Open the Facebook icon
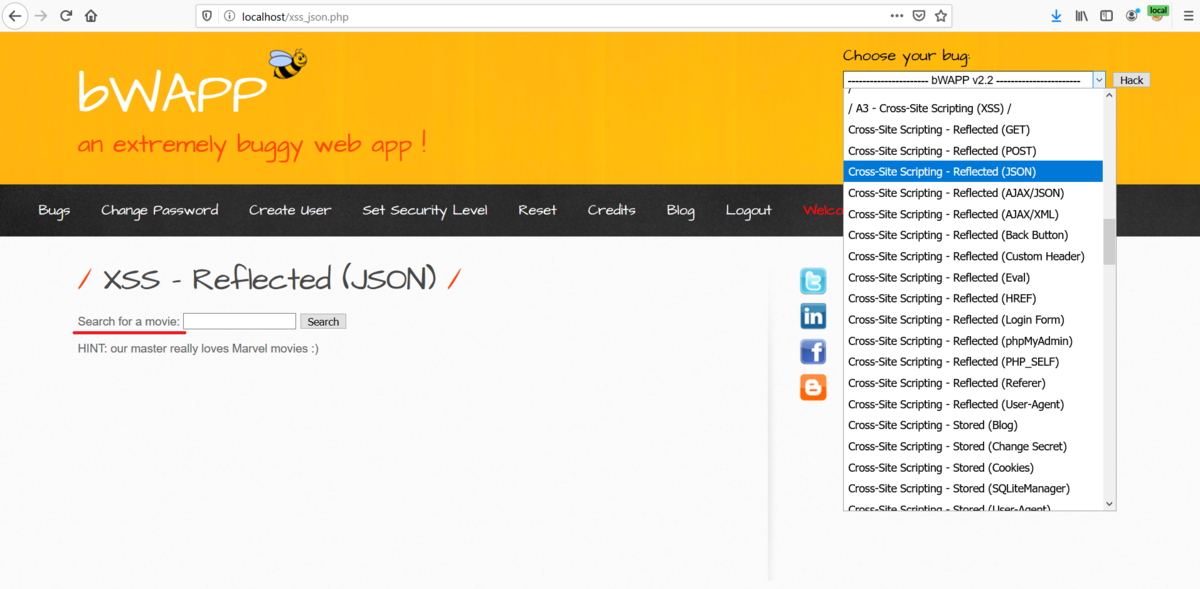This screenshot has height=589, width=1200. tap(813, 351)
